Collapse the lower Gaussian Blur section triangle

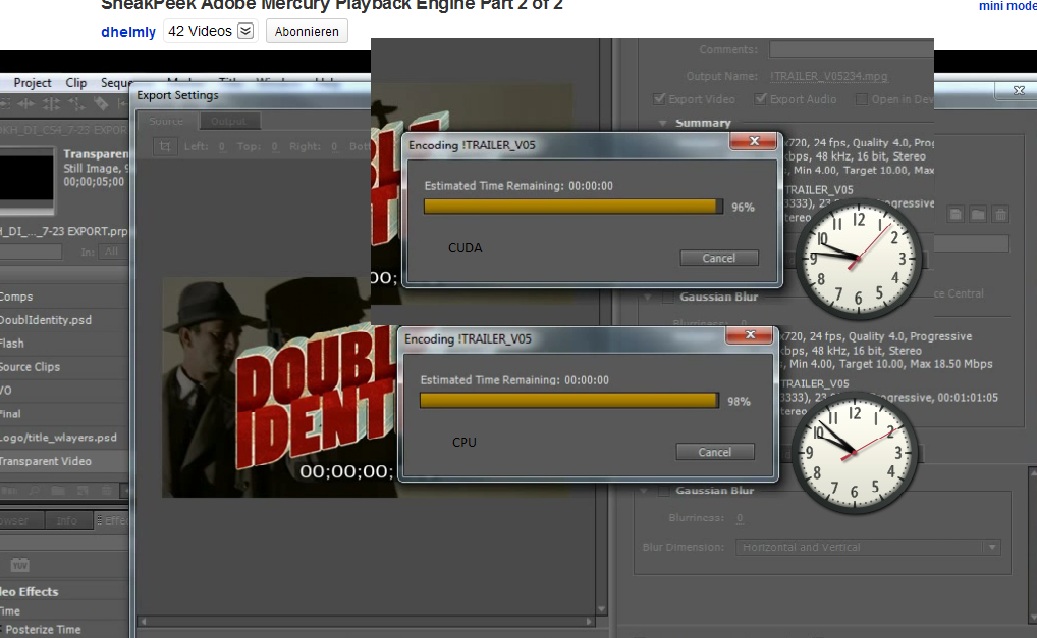click(x=643, y=491)
